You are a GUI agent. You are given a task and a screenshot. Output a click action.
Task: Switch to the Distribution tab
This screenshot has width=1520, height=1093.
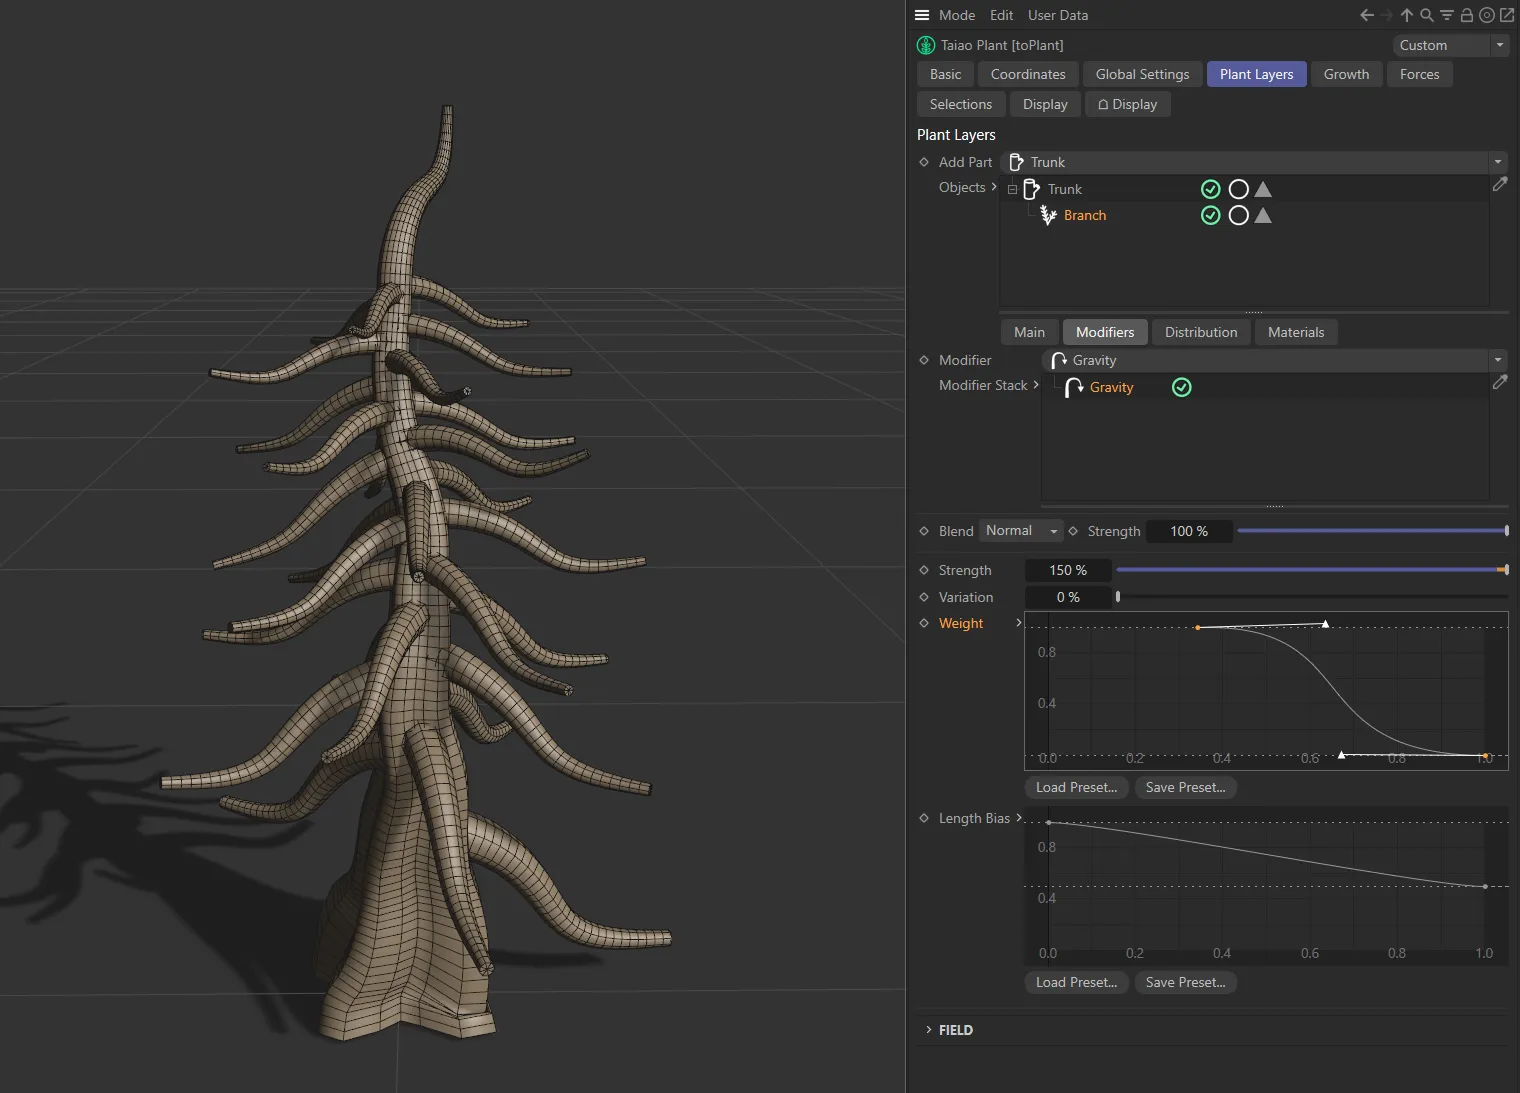click(x=1201, y=332)
